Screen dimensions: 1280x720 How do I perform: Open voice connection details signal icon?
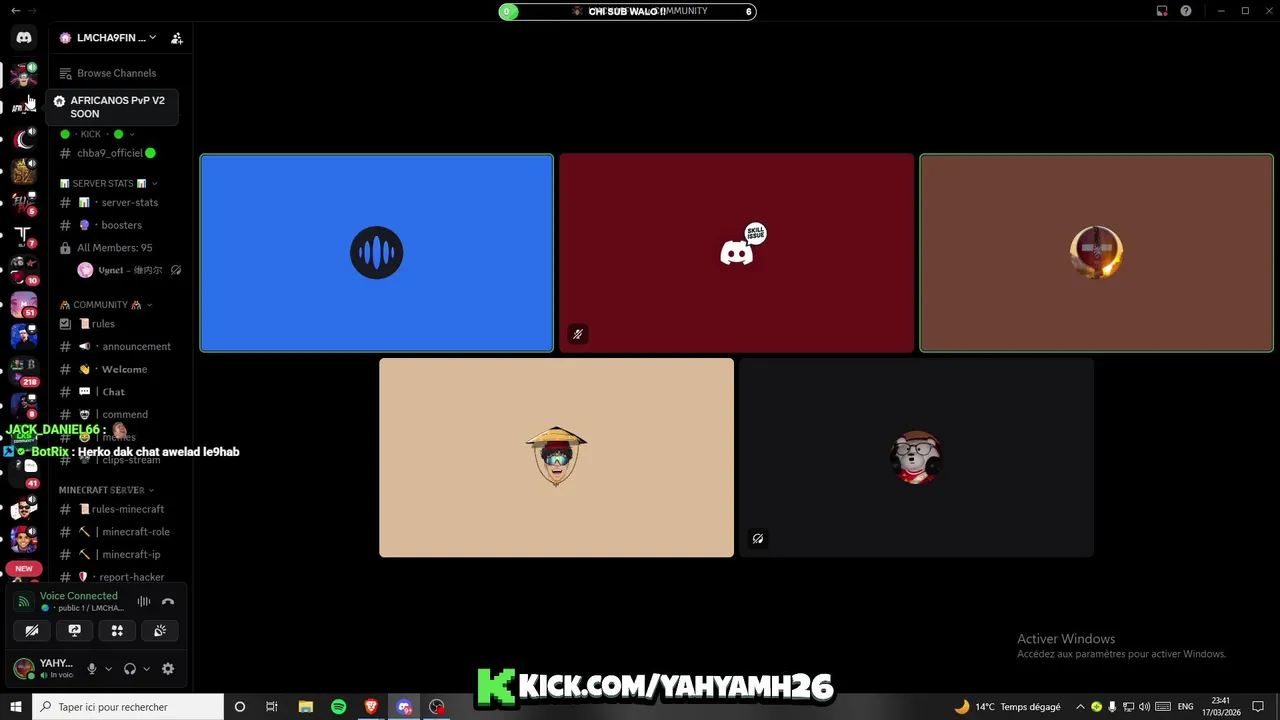coord(23,602)
